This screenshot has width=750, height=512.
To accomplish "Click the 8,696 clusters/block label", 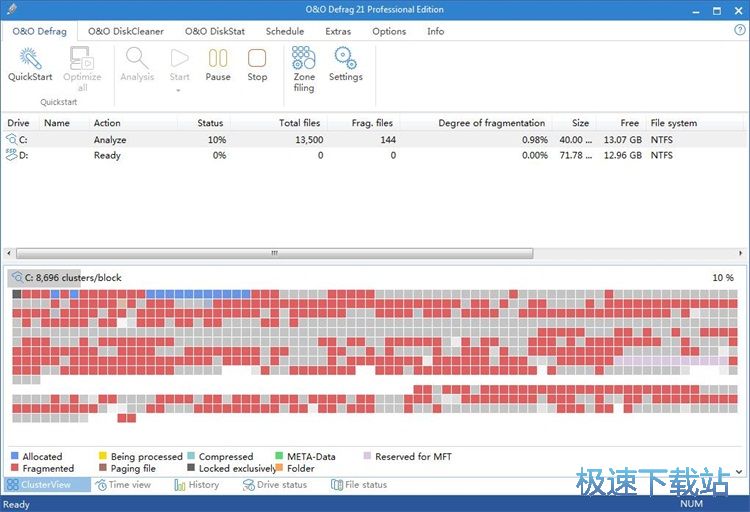I will pyautogui.click(x=78, y=278).
